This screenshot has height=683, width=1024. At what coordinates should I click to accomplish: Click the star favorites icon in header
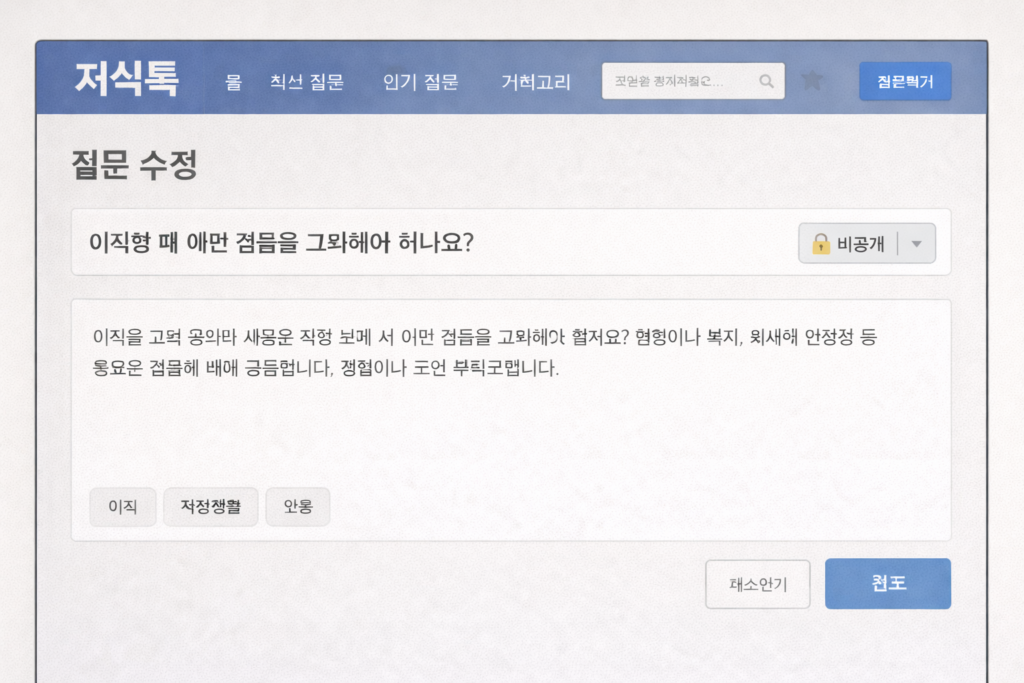[812, 81]
